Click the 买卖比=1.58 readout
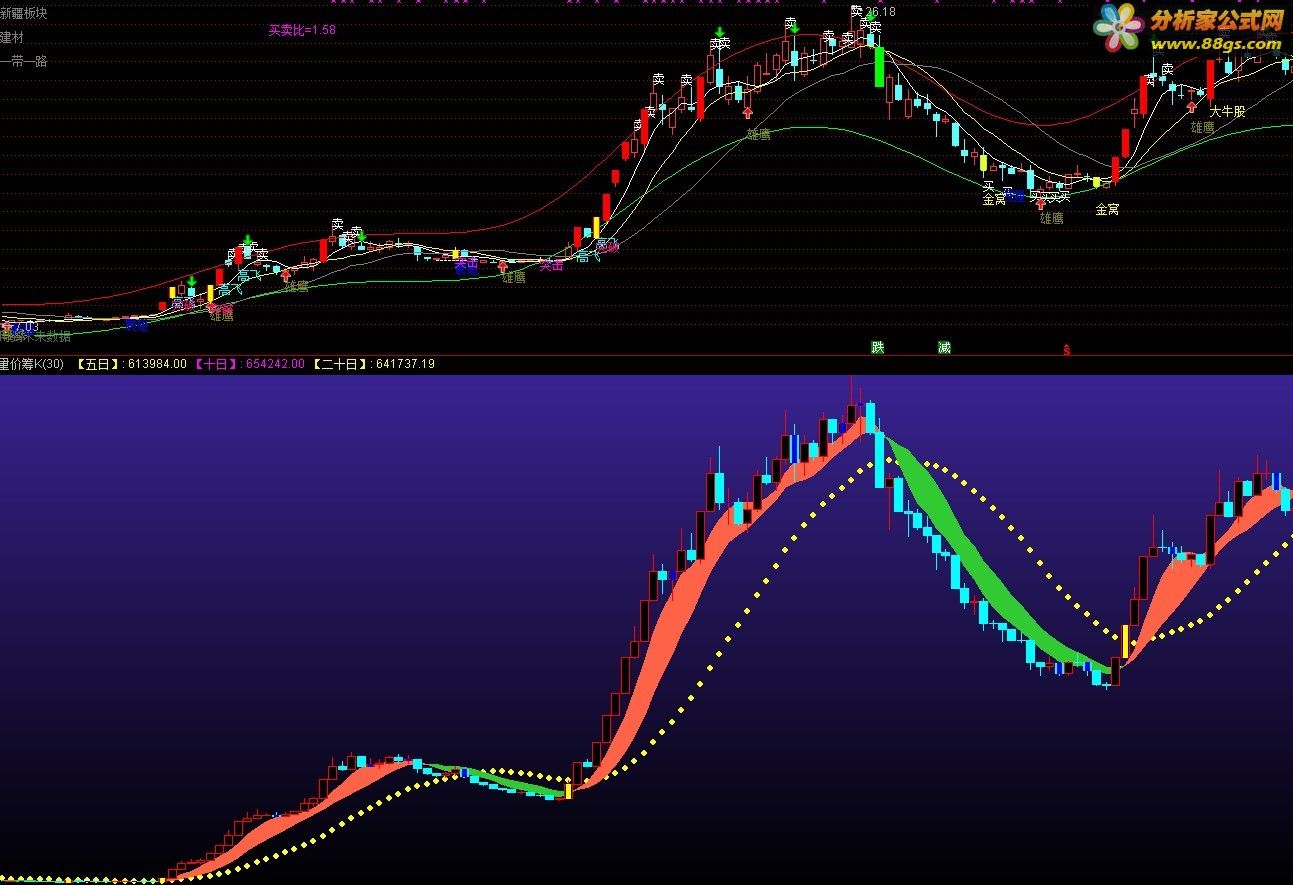Viewport: 1293px width, 885px height. click(x=302, y=30)
